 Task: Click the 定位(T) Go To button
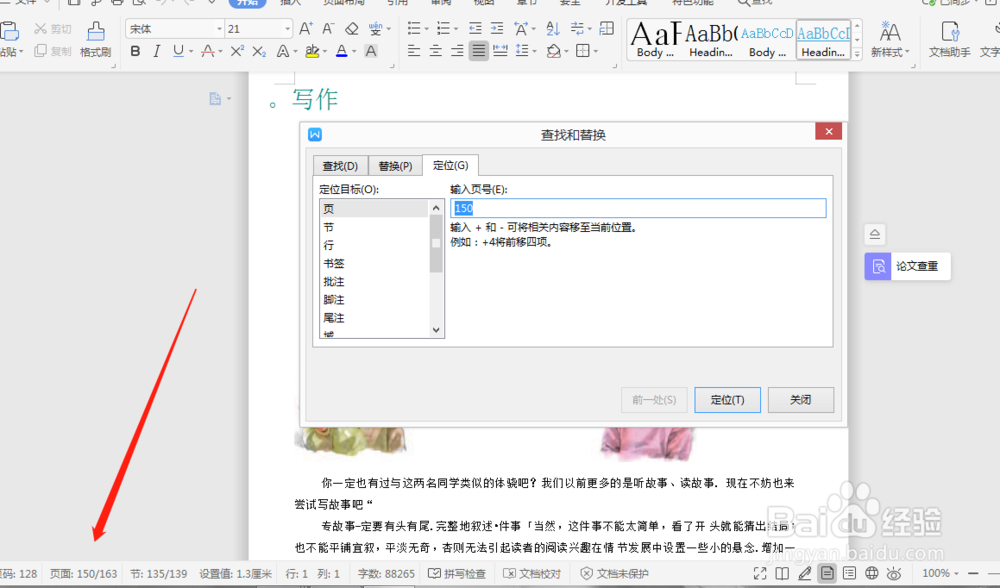(x=727, y=400)
